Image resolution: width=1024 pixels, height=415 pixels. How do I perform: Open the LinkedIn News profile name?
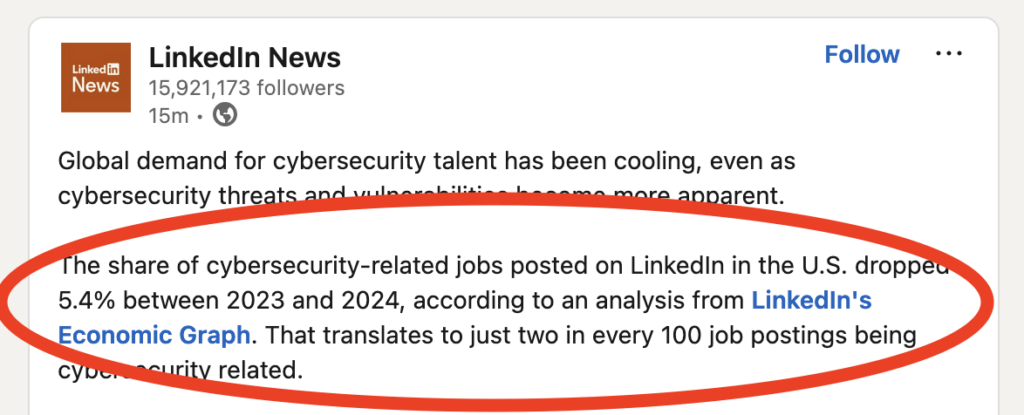pyautogui.click(x=245, y=58)
